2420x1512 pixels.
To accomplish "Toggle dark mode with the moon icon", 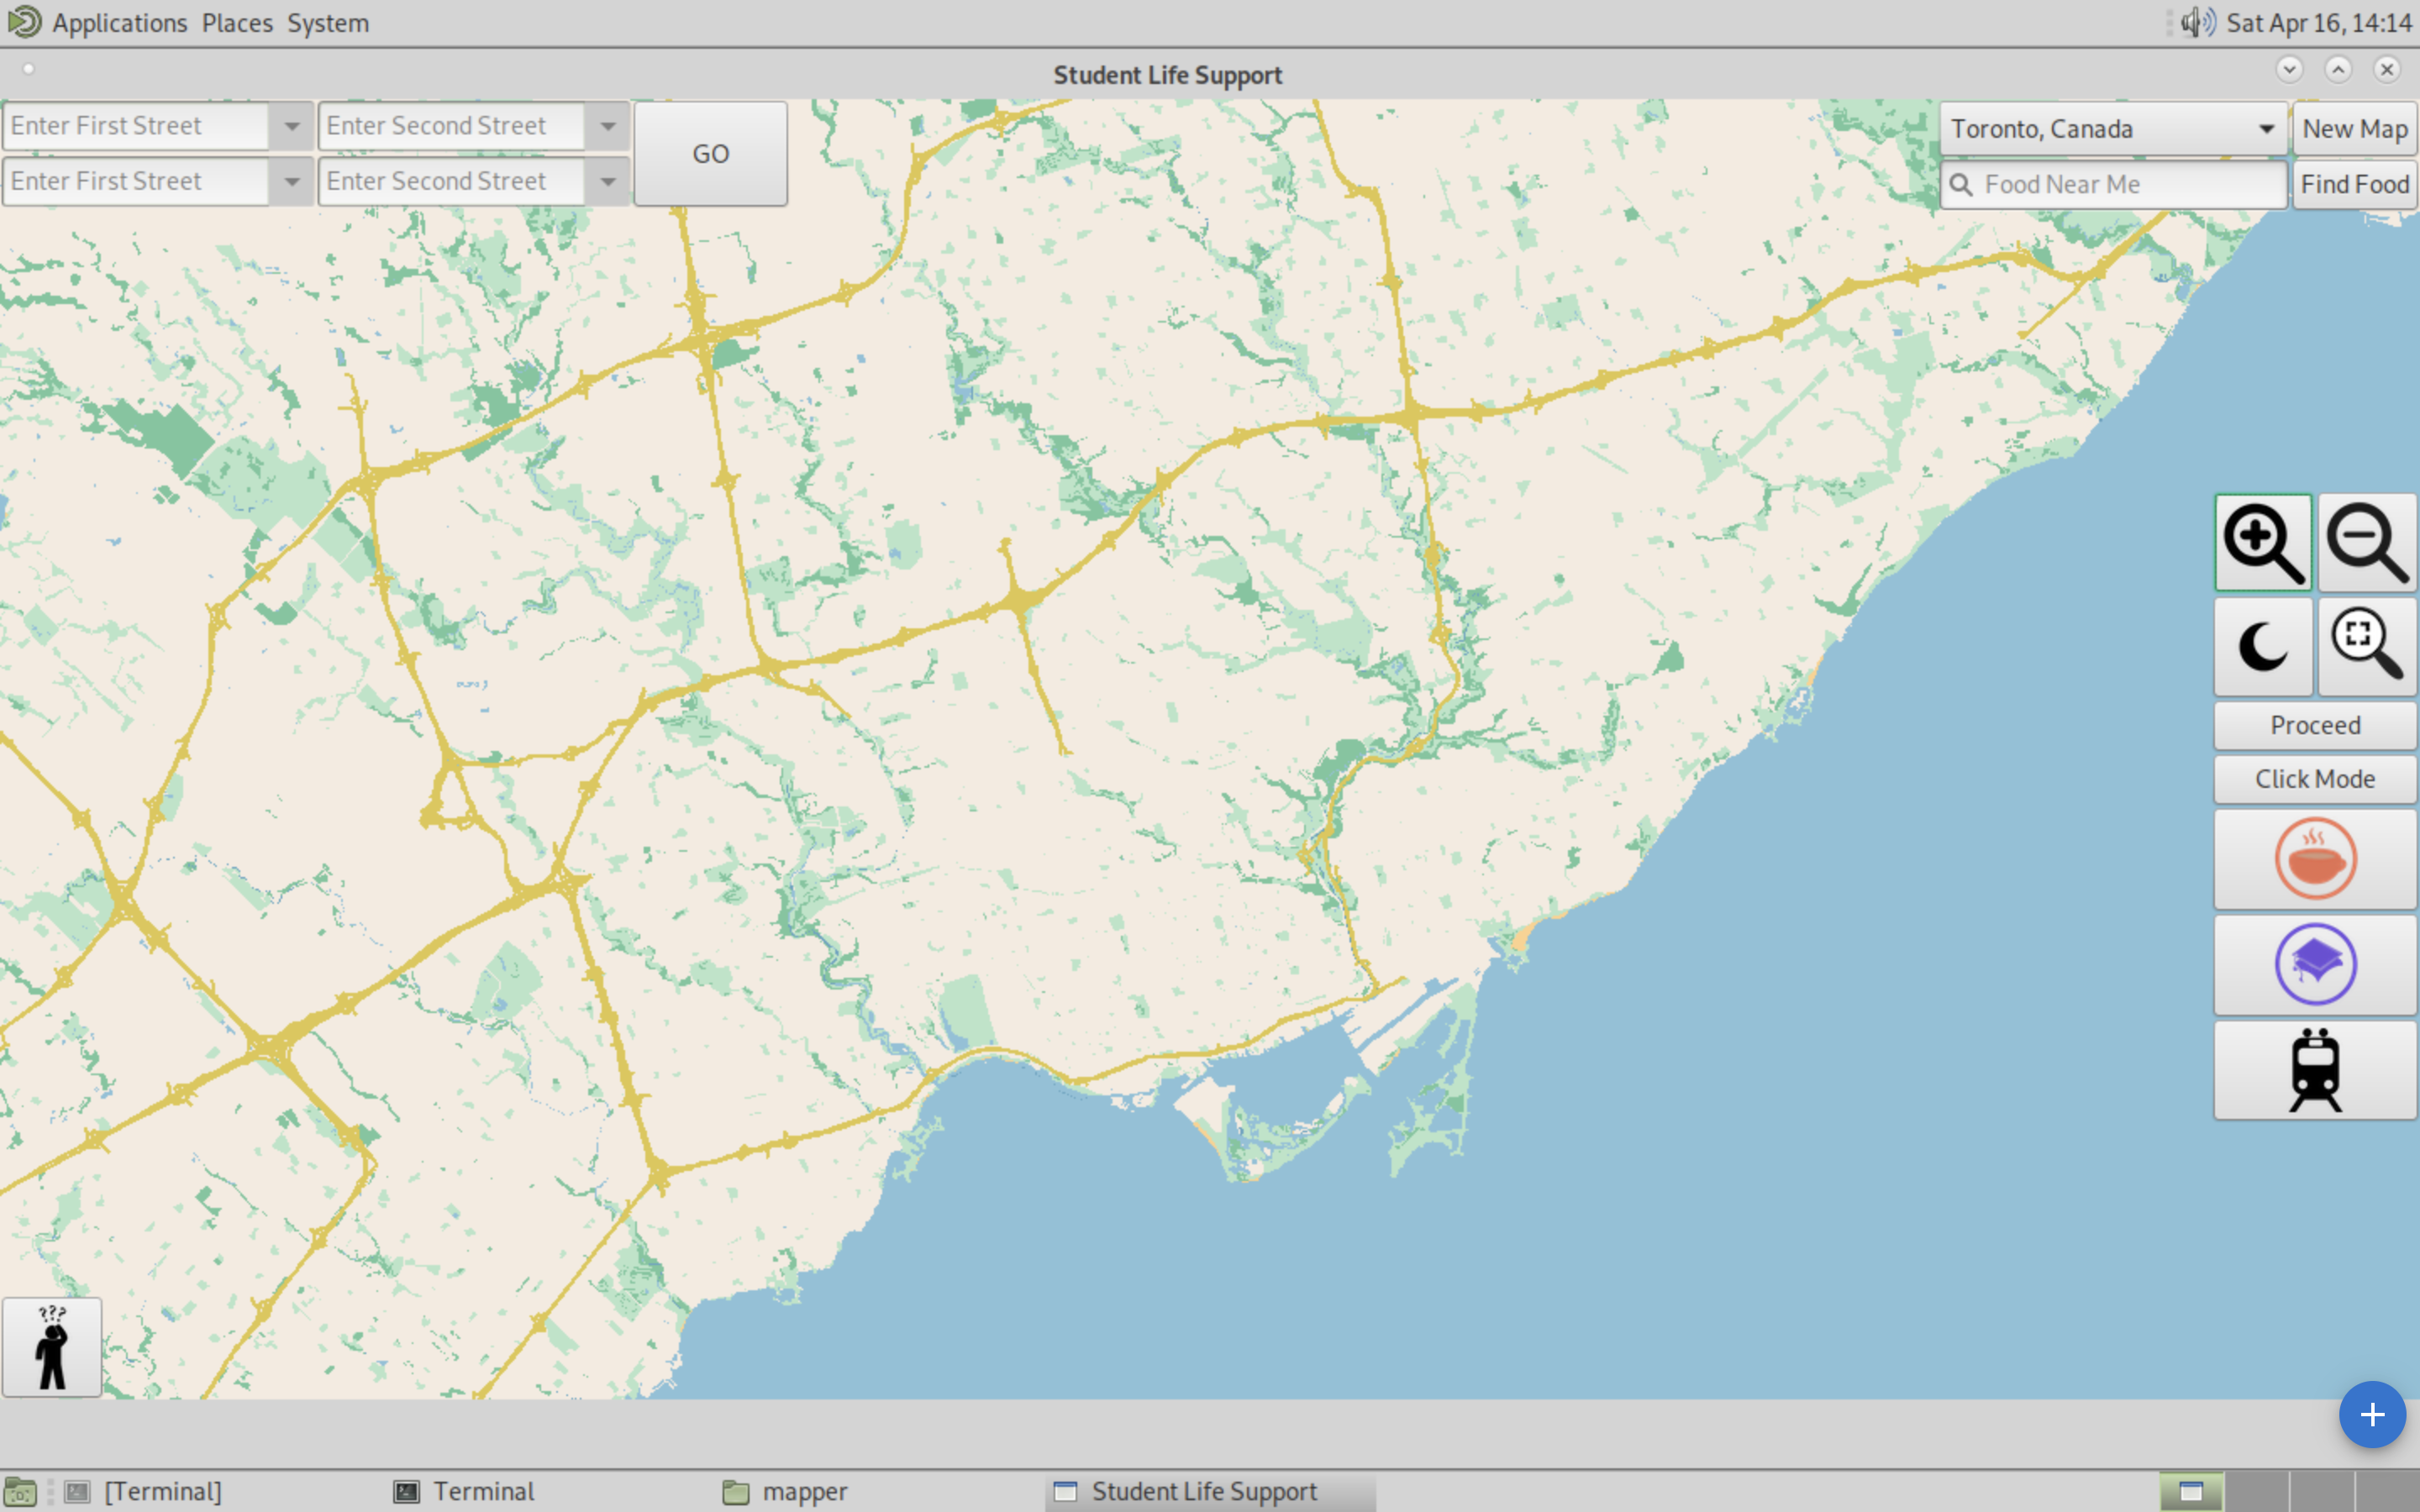I will 2263,647.
